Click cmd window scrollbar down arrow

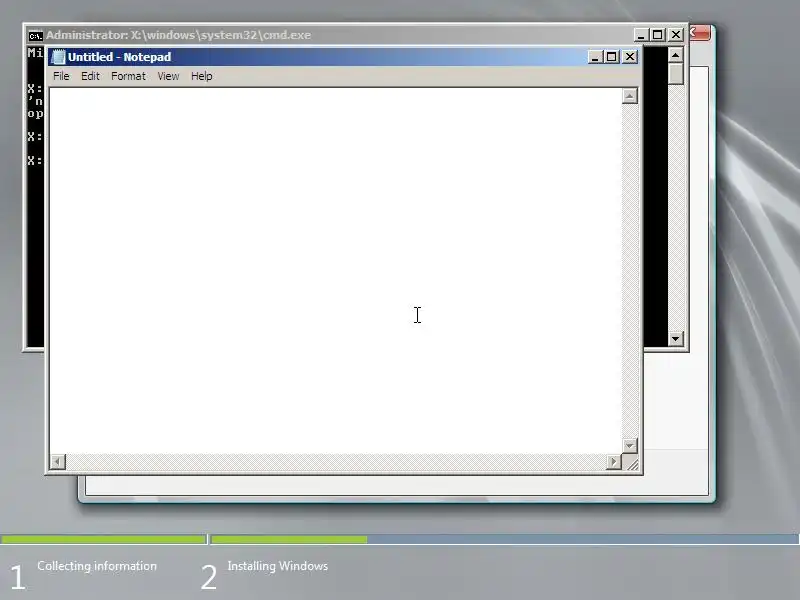676,338
